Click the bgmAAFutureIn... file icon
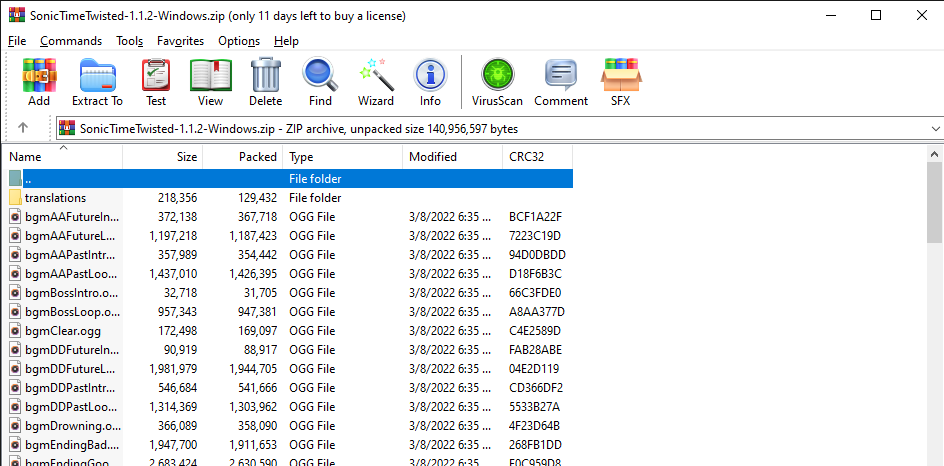 16,217
